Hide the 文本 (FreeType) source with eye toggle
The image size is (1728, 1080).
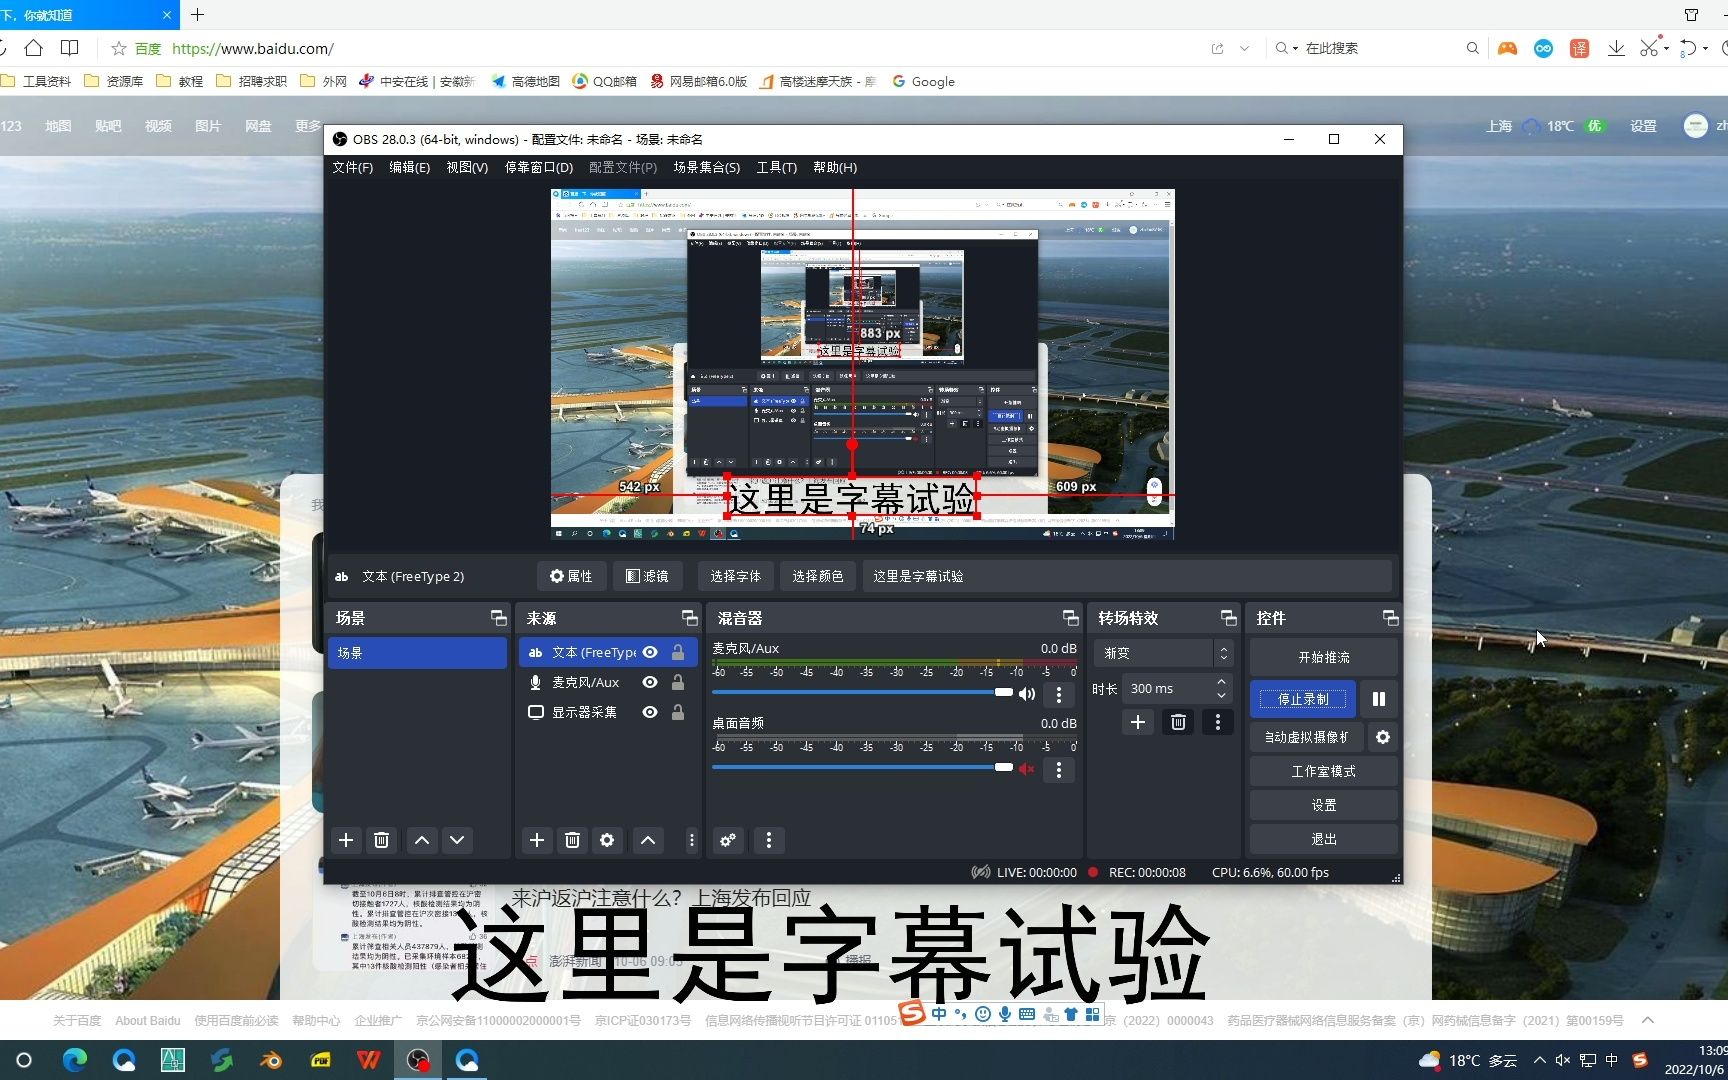click(649, 652)
